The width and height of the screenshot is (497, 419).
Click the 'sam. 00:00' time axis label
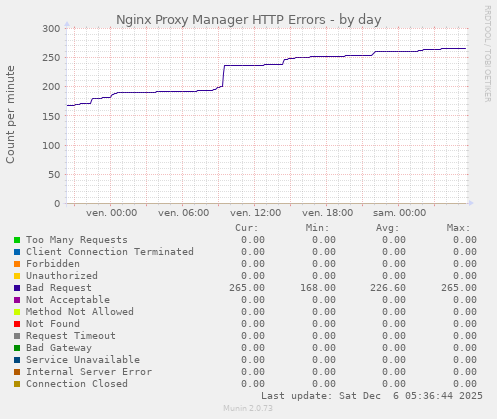[399, 213]
